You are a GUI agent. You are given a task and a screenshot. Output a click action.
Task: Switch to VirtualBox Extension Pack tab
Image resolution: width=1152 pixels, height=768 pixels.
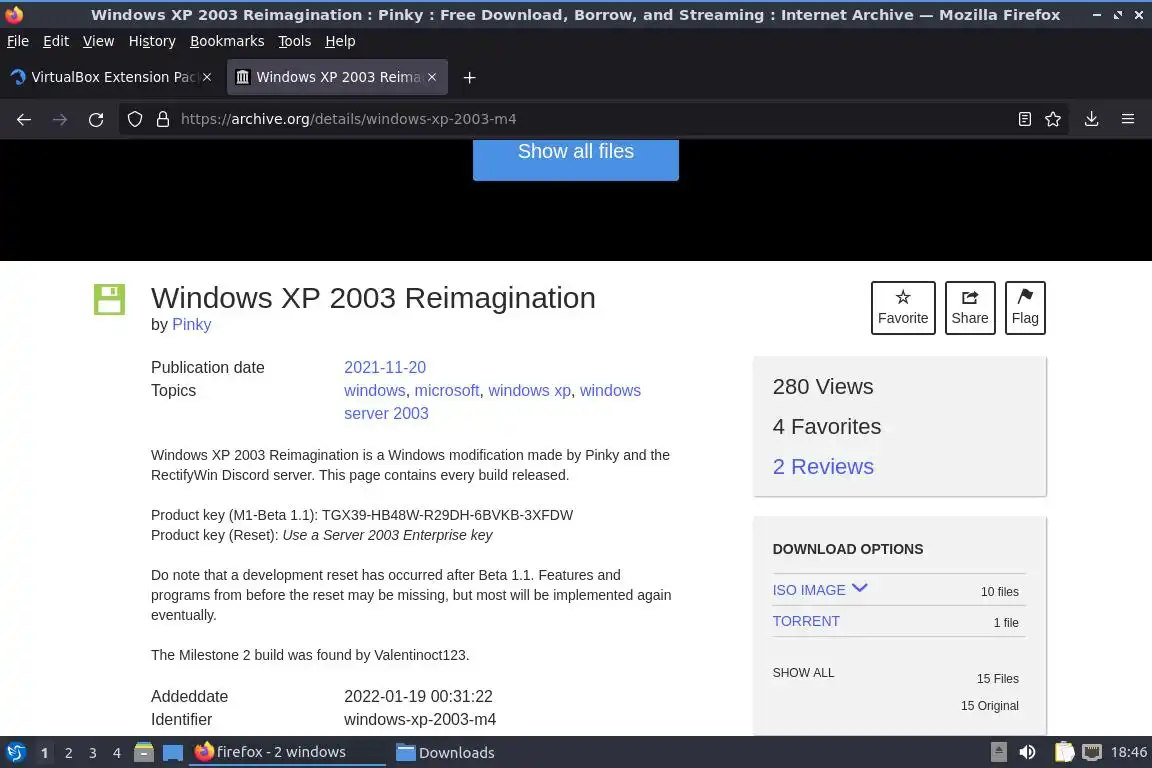click(x=108, y=77)
